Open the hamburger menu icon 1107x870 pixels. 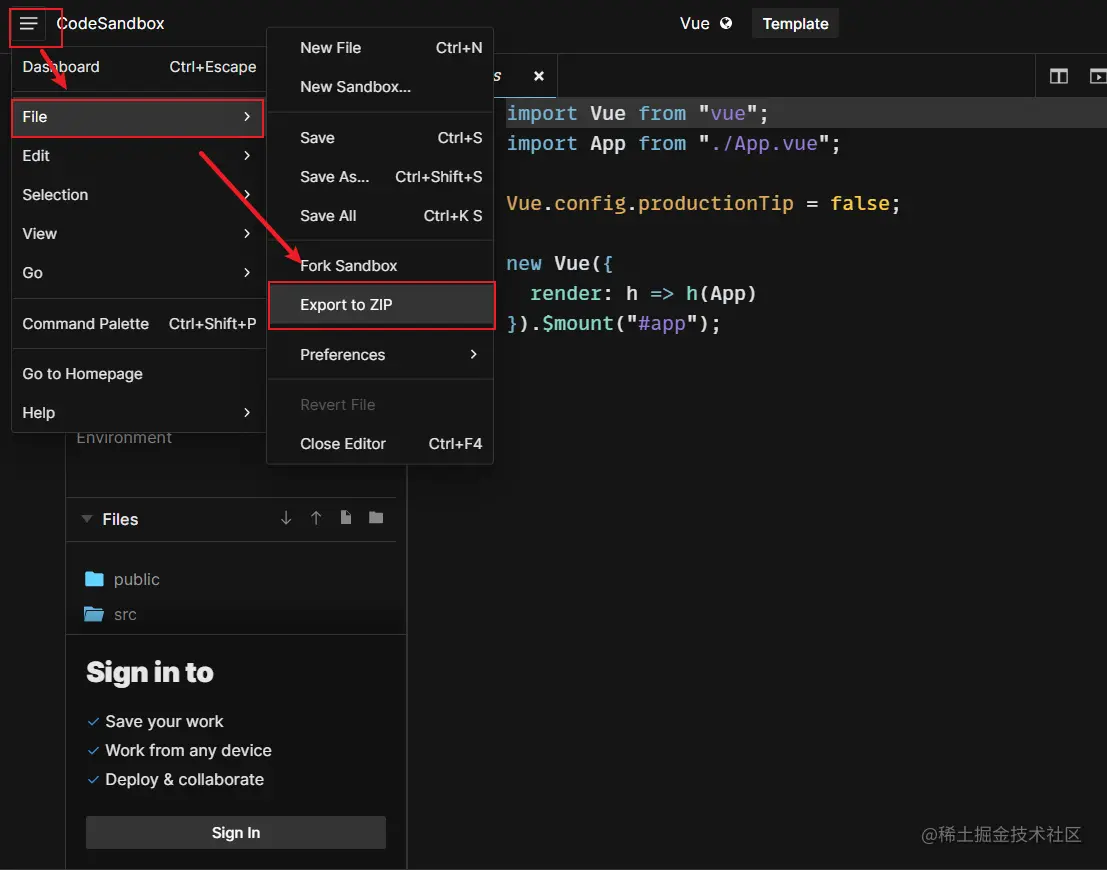(28, 24)
